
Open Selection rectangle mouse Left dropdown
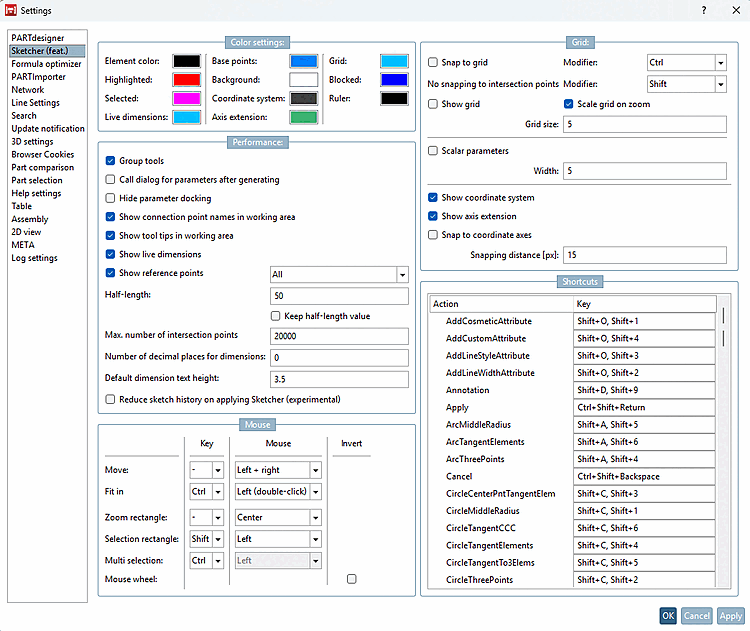click(x=278, y=539)
